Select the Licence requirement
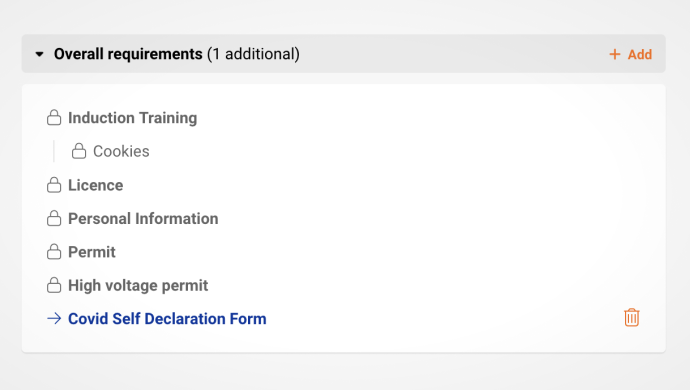 click(95, 185)
